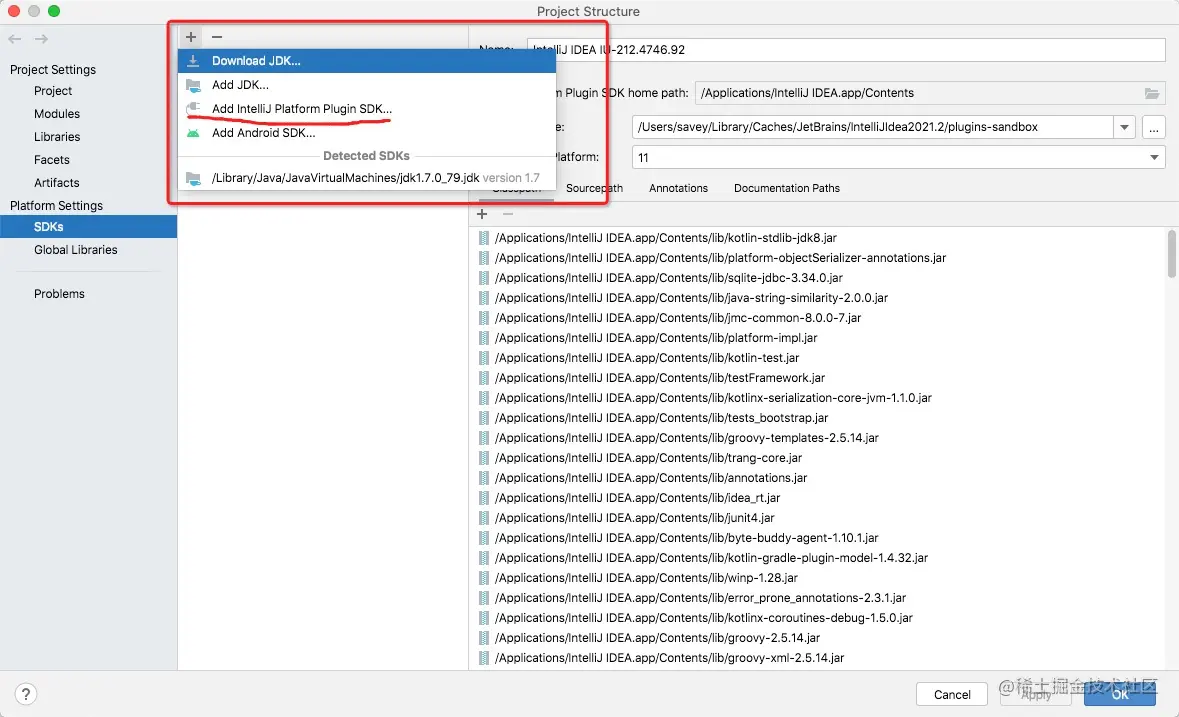
Task: Remove classpath entry with minus icon
Action: (x=508, y=214)
